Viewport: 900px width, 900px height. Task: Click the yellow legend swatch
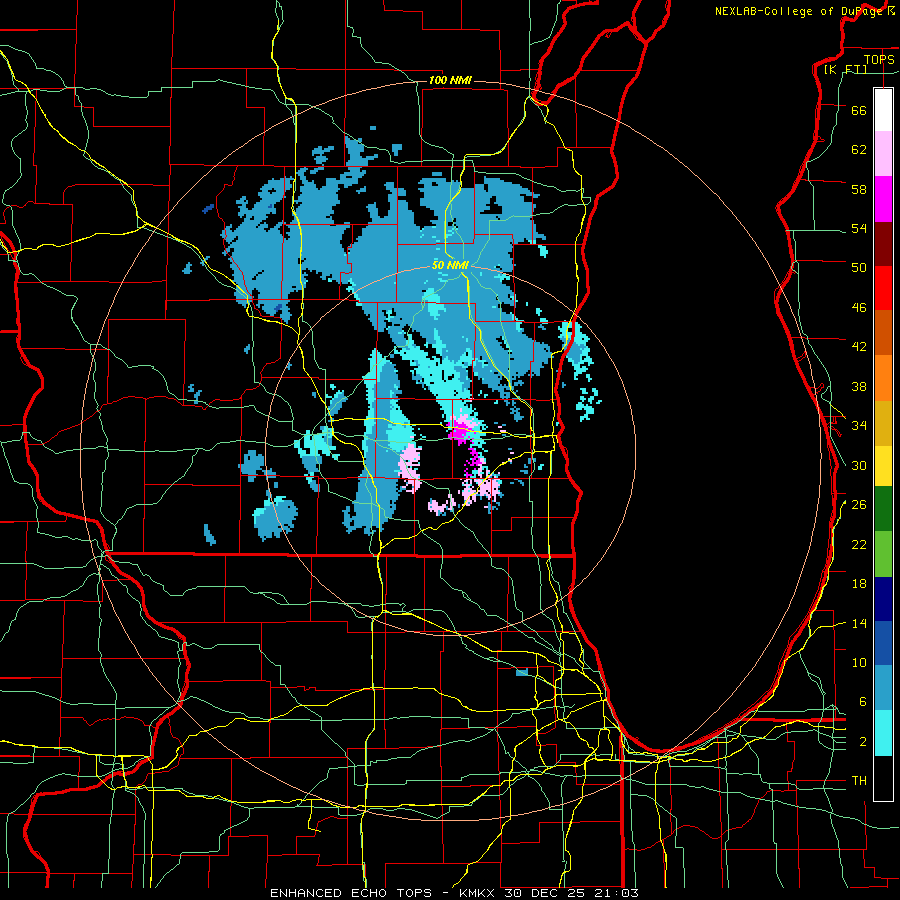click(883, 466)
